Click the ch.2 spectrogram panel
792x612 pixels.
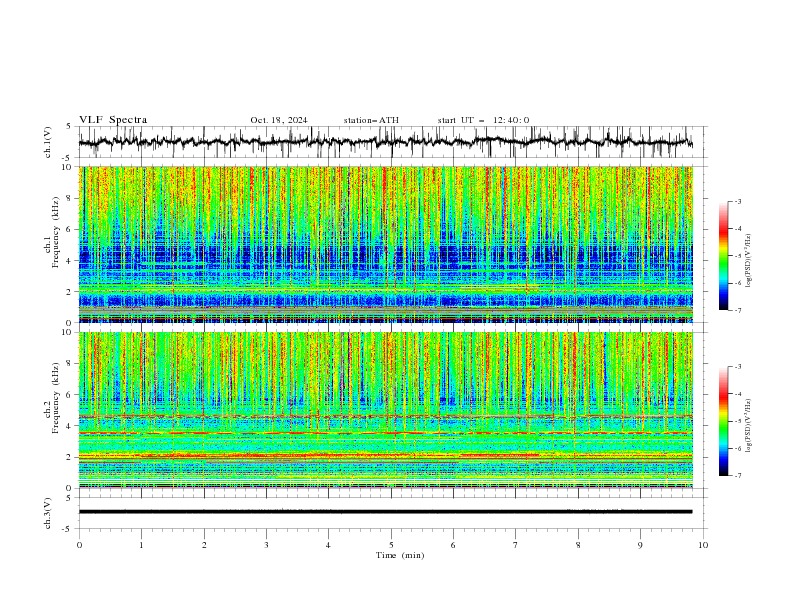385,410
